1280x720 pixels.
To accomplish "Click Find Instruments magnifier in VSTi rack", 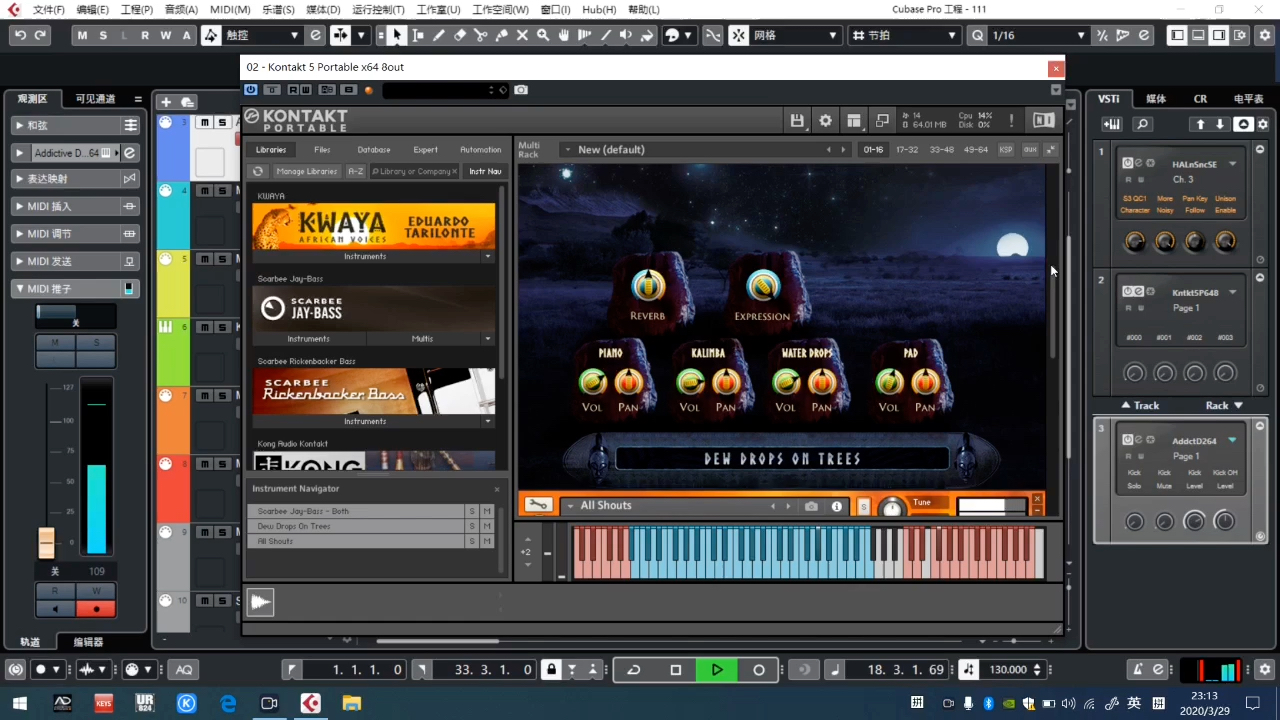I will point(1143,124).
